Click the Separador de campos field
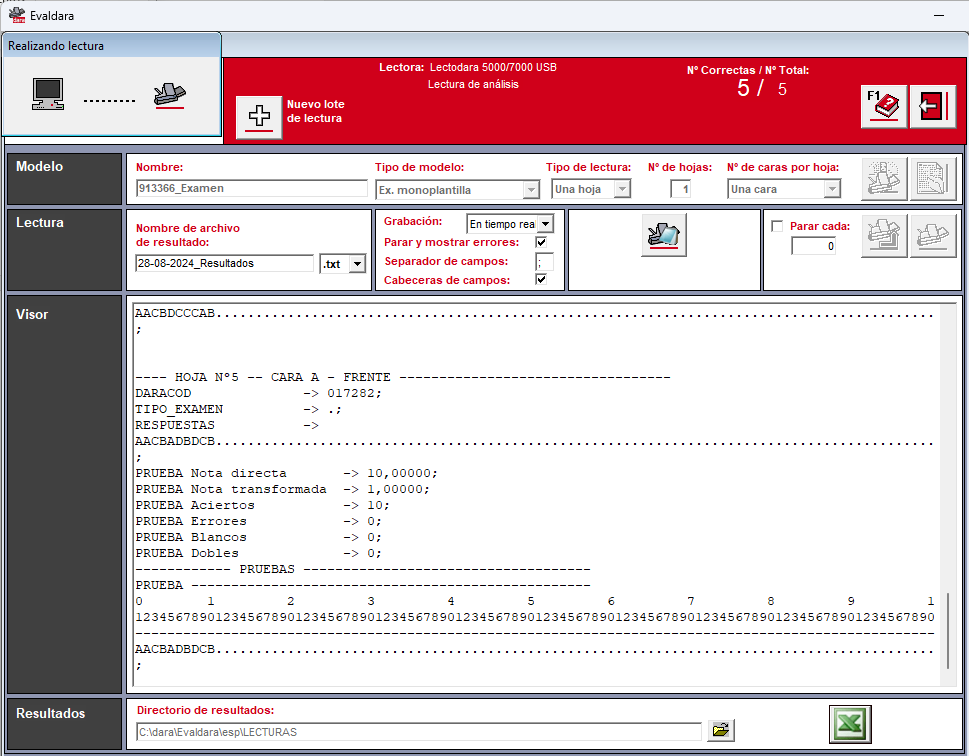Viewport: 969px width, 756px height. point(544,261)
